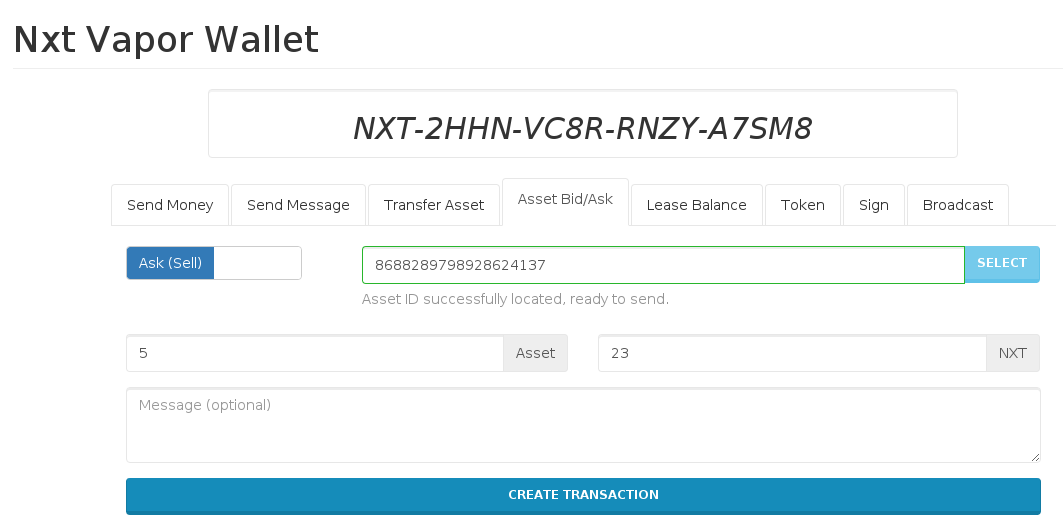Switch to the Token tab

tap(803, 205)
